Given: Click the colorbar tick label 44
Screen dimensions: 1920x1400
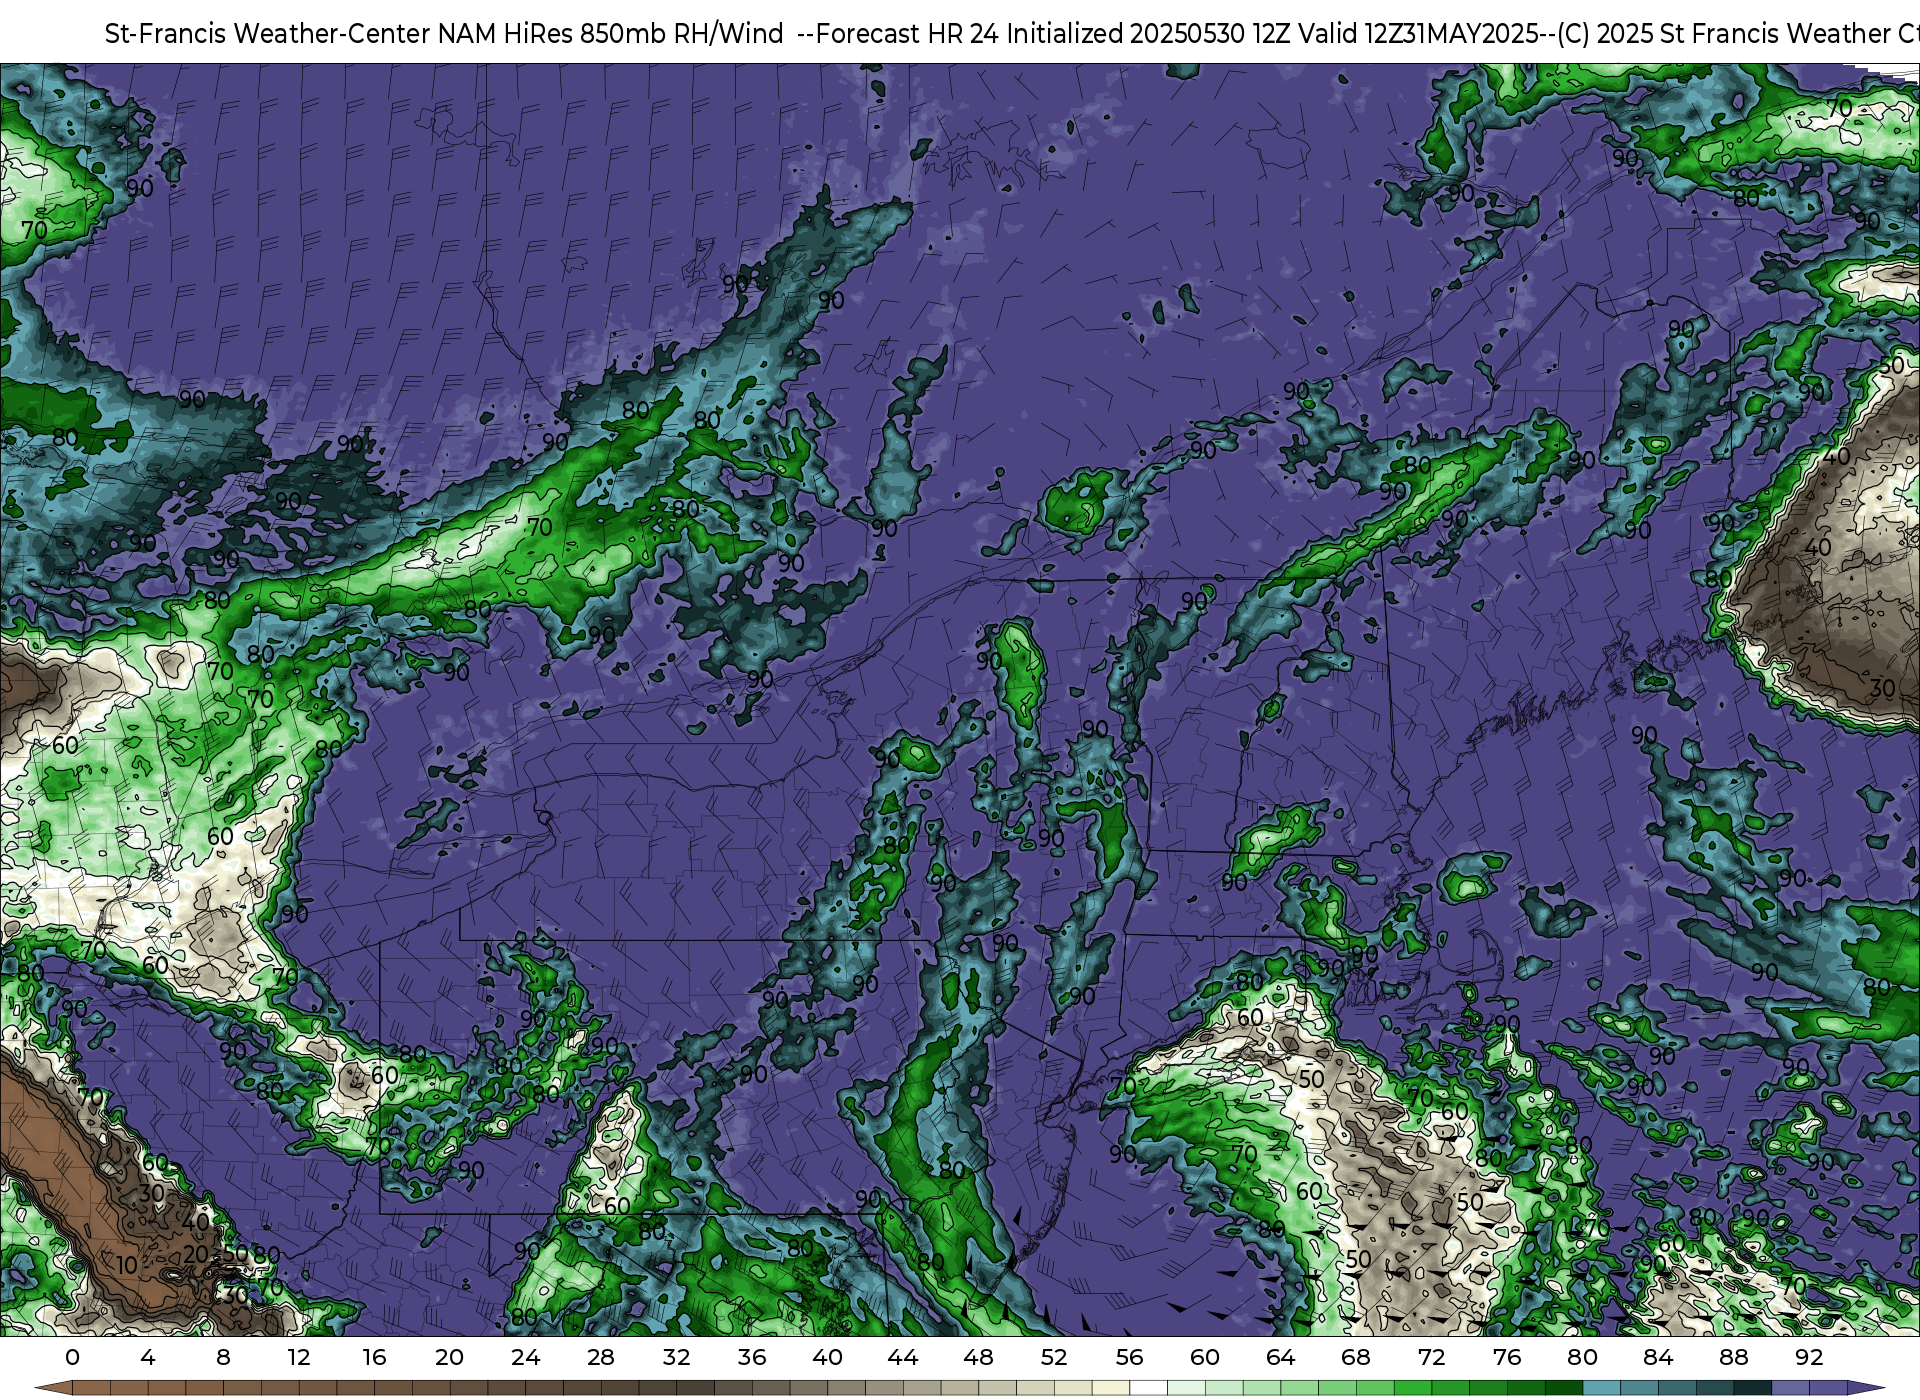Looking at the screenshot, I should coord(903,1357).
